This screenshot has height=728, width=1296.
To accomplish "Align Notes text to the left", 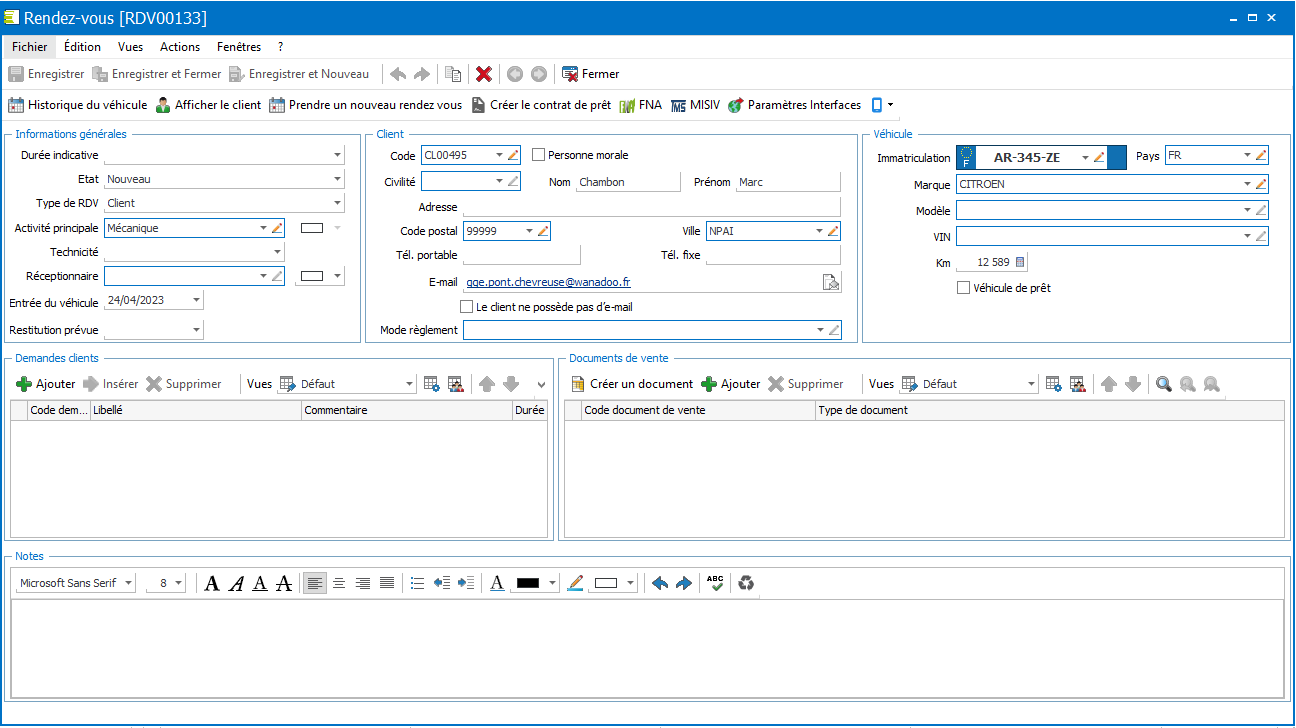I will pos(315,584).
